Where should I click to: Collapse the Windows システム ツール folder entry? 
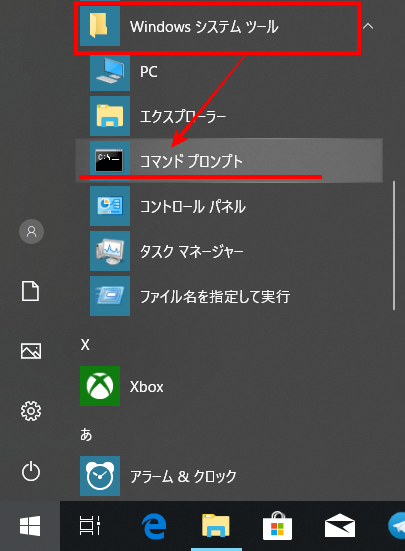(218, 26)
